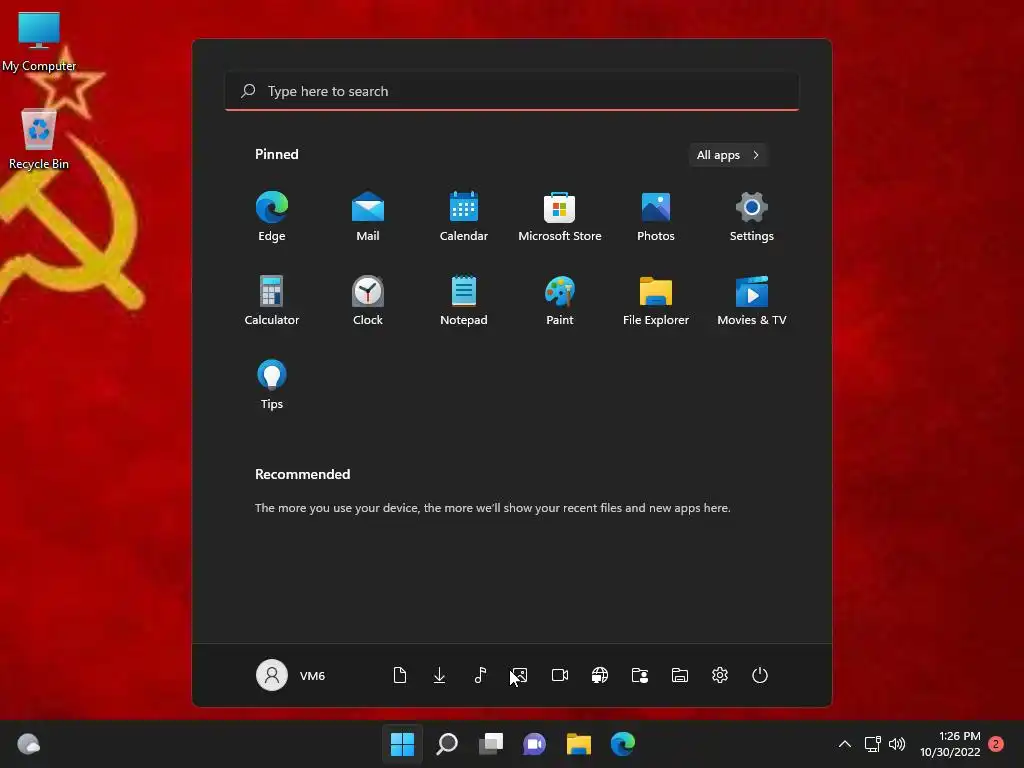
Task: Open Microsoft Store from pinned apps
Action: [560, 217]
